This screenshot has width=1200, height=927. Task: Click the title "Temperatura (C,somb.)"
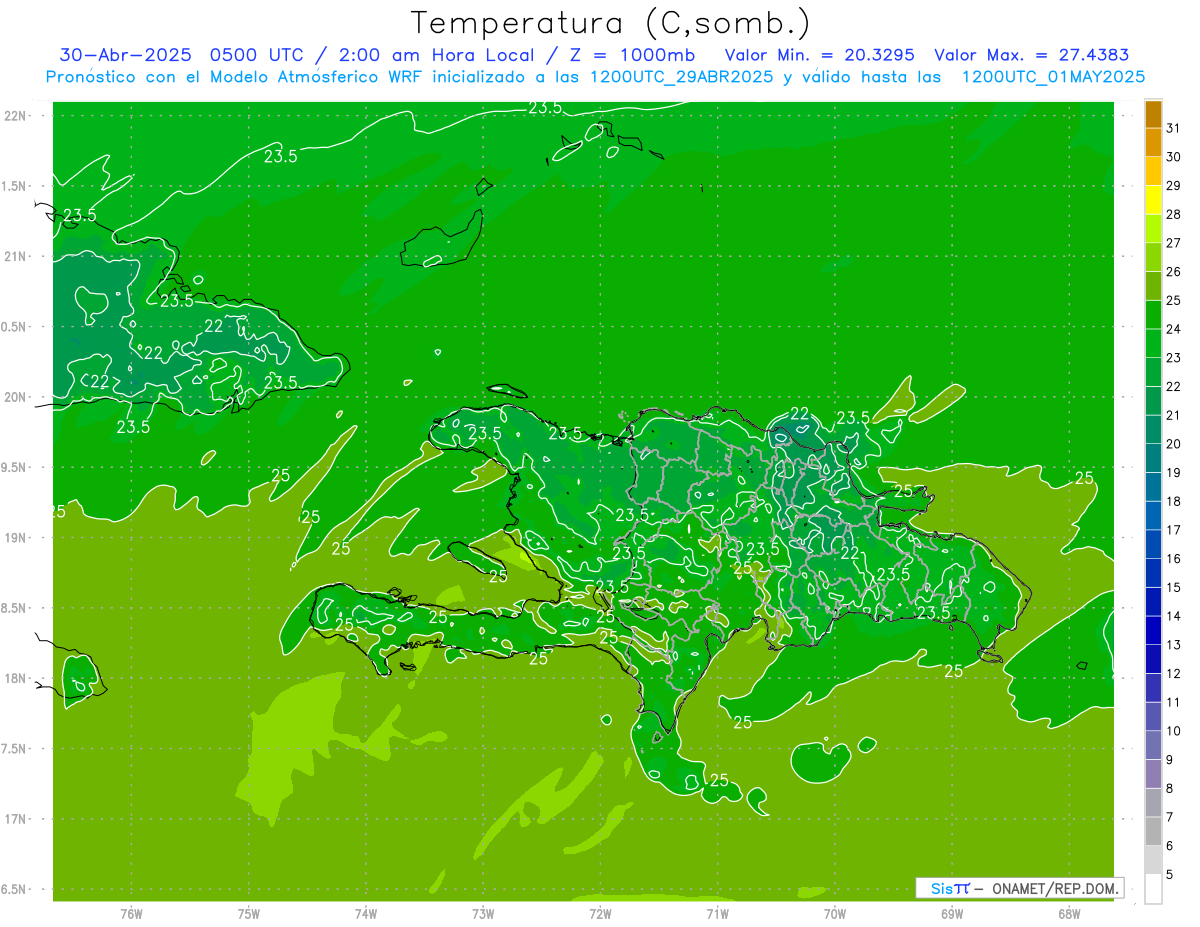point(611,23)
